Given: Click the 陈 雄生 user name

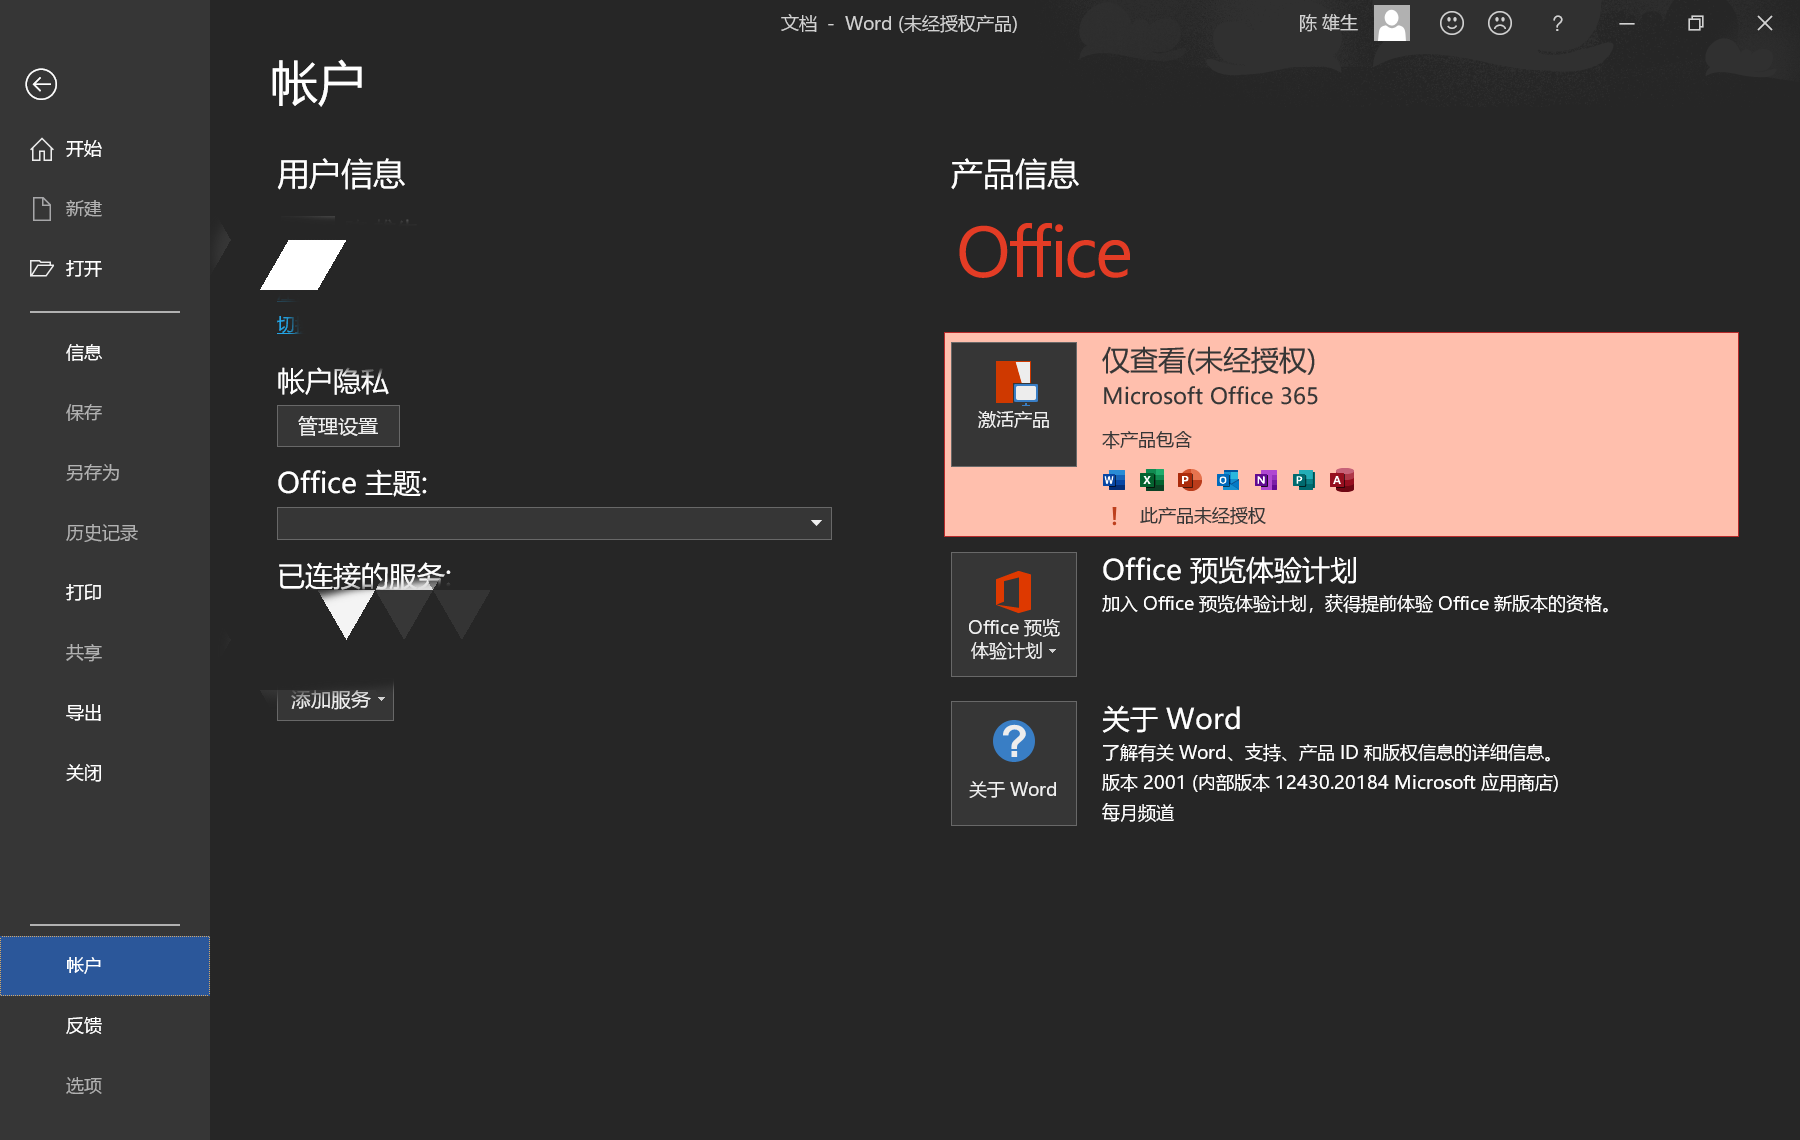Looking at the screenshot, I should point(1328,23).
